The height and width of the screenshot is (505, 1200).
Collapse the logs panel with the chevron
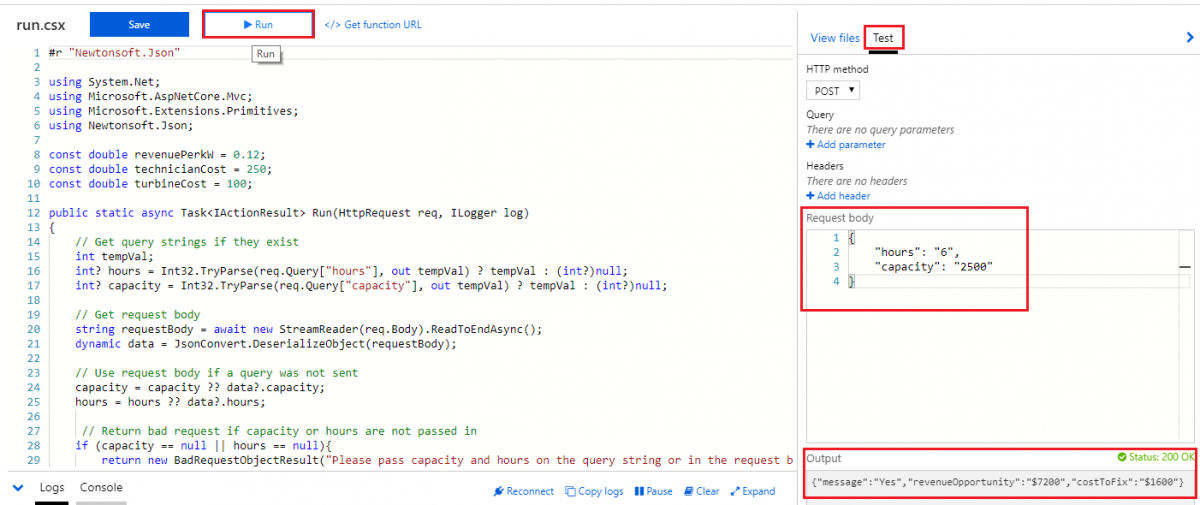coord(18,488)
